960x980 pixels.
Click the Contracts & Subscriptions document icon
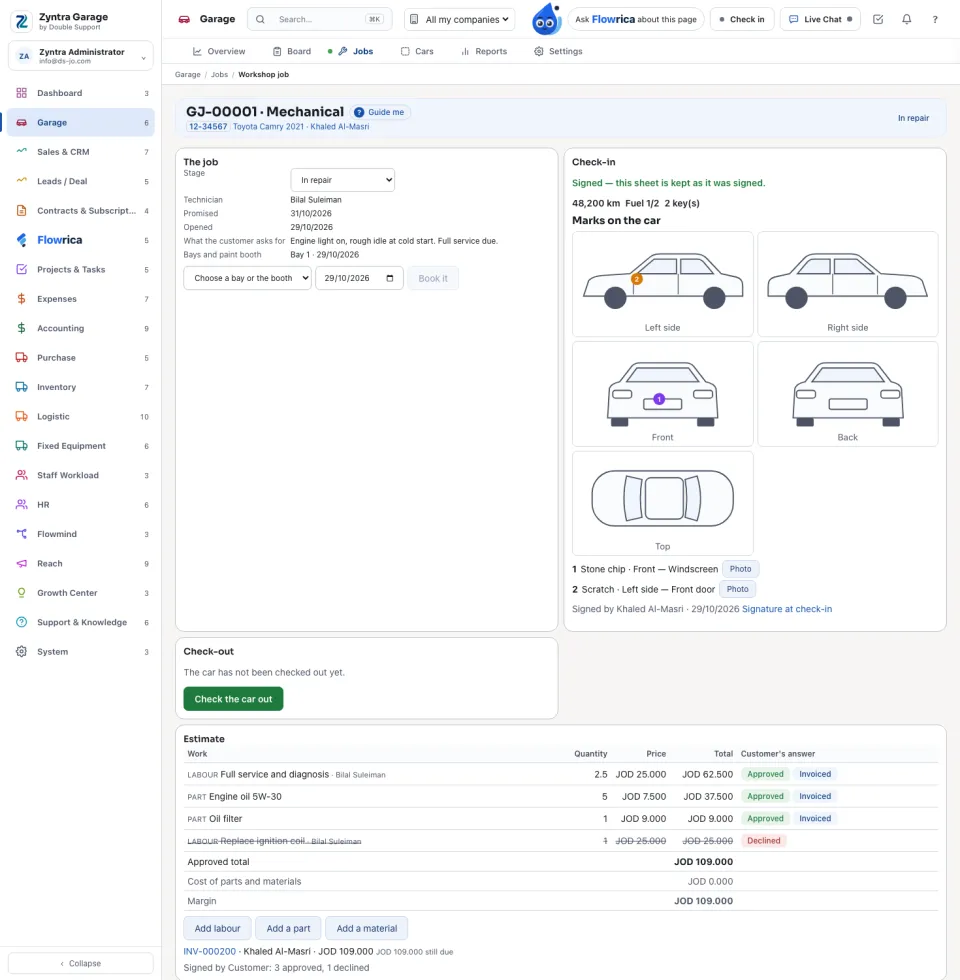tap(21, 211)
